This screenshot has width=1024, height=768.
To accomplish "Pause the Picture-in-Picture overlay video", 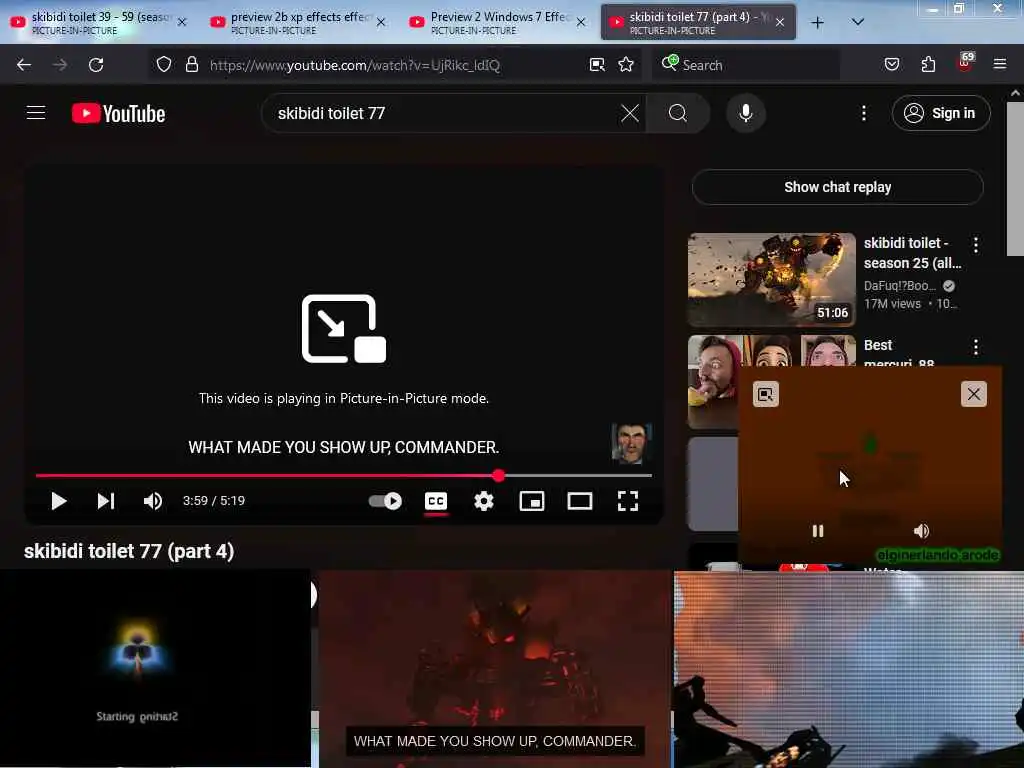I will (818, 531).
